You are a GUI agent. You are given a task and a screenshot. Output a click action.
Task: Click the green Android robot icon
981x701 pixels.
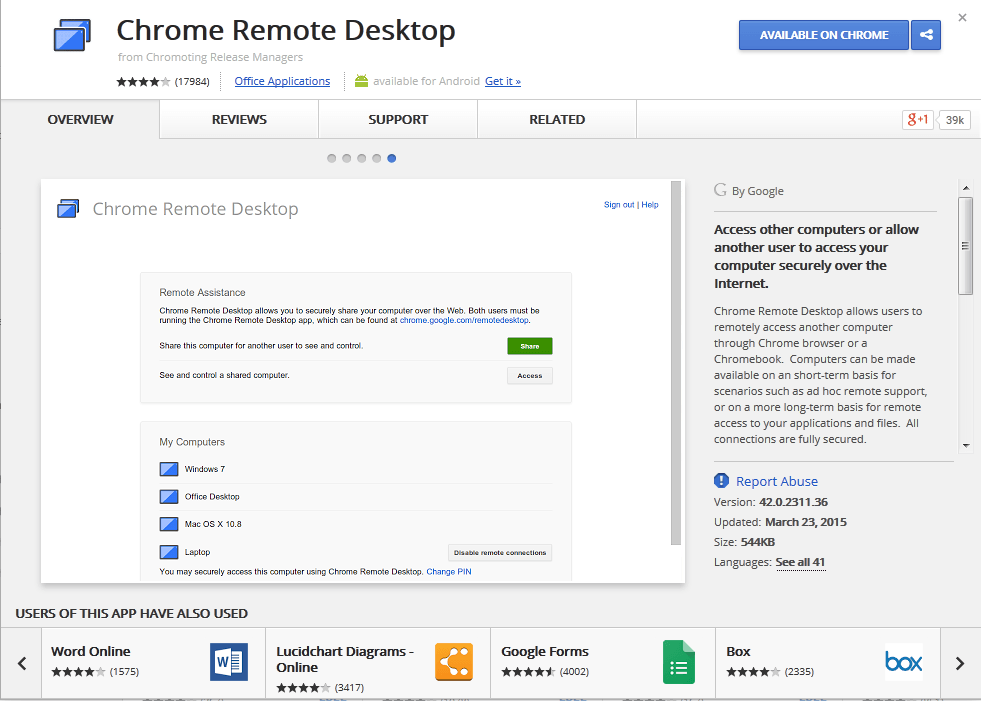tap(360, 81)
